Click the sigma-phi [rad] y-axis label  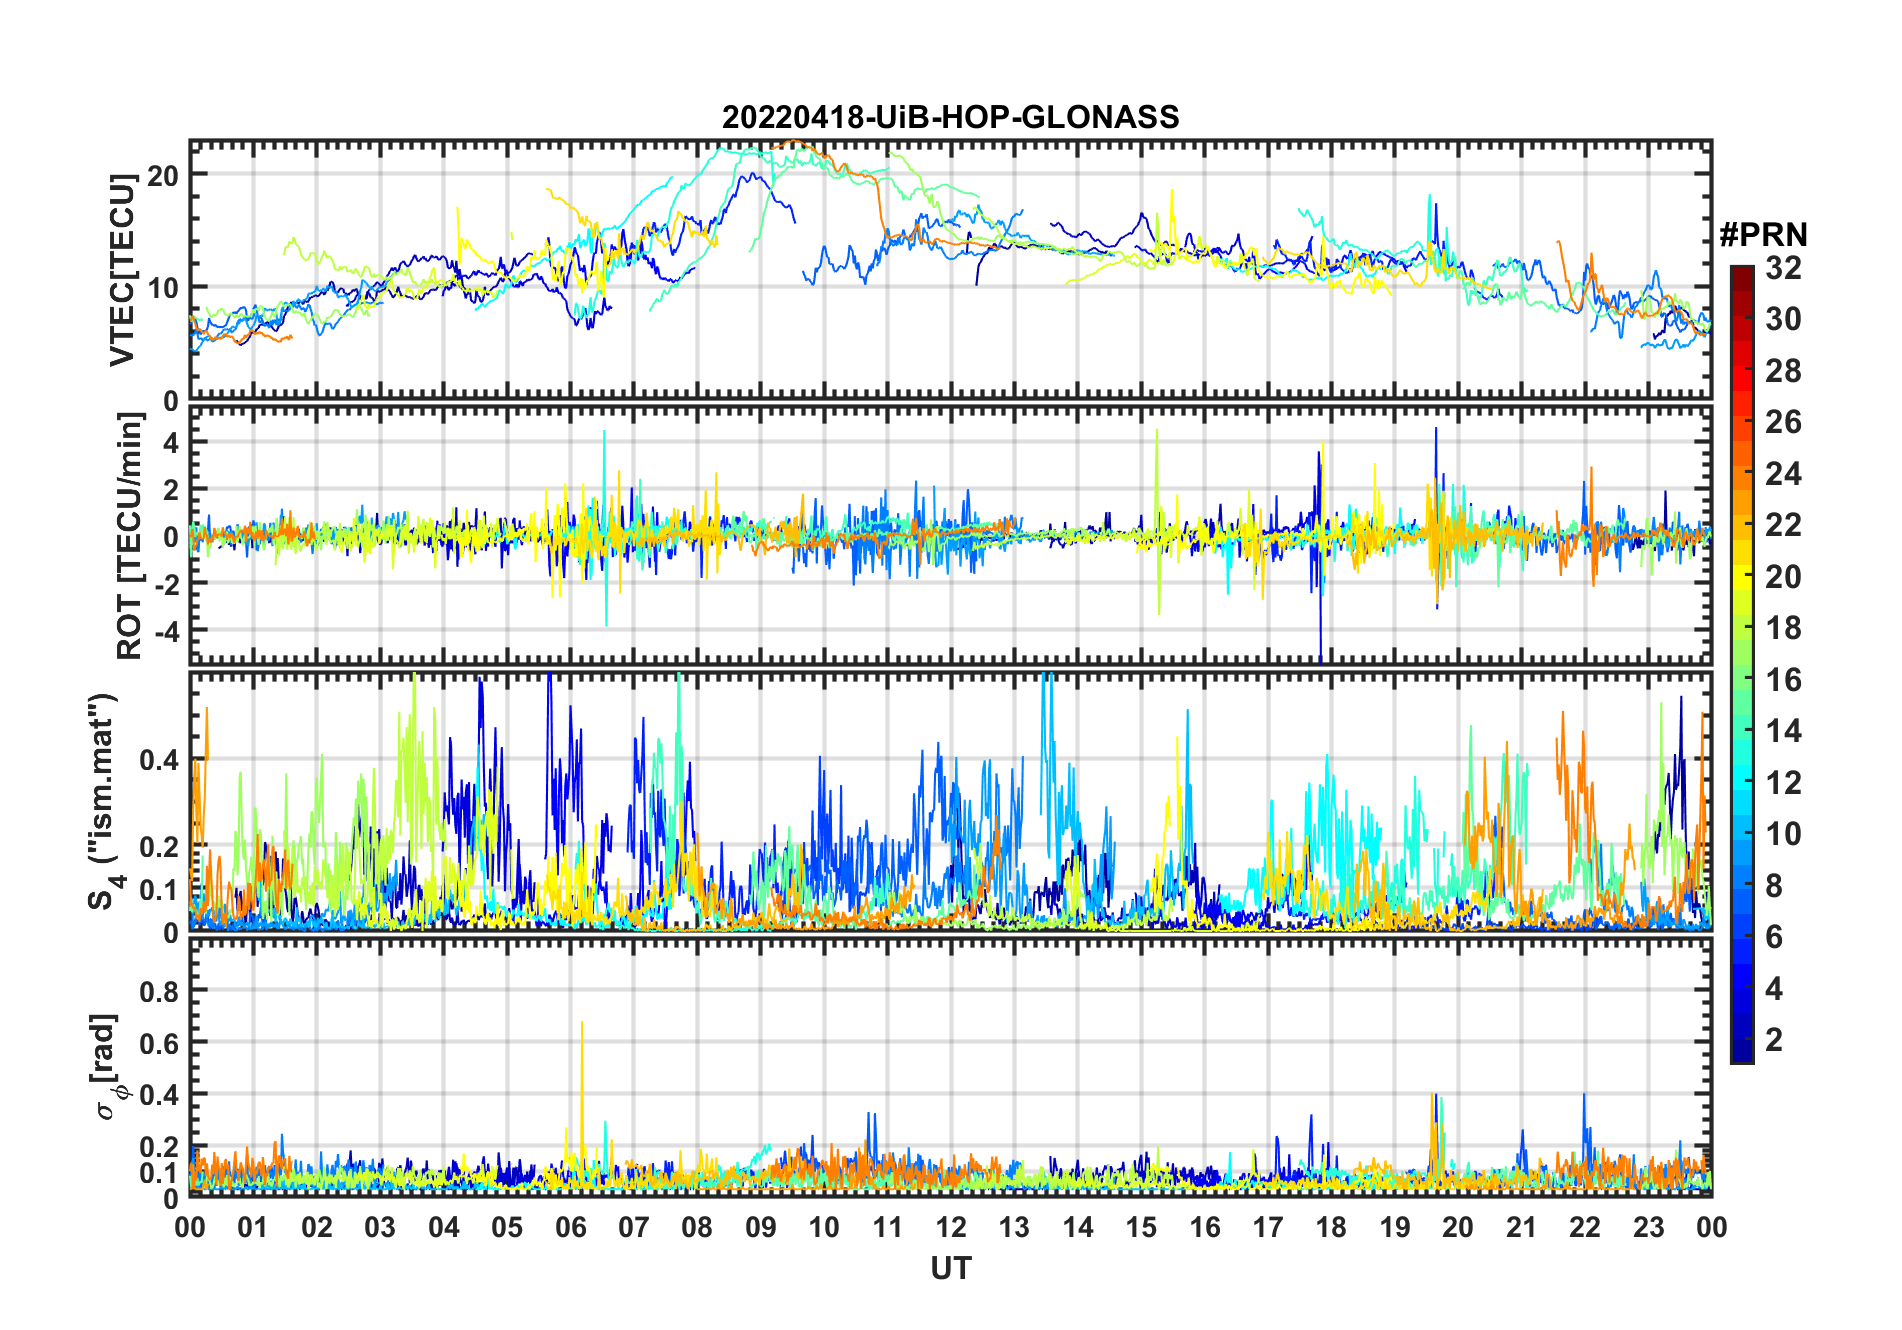pos(108,1067)
